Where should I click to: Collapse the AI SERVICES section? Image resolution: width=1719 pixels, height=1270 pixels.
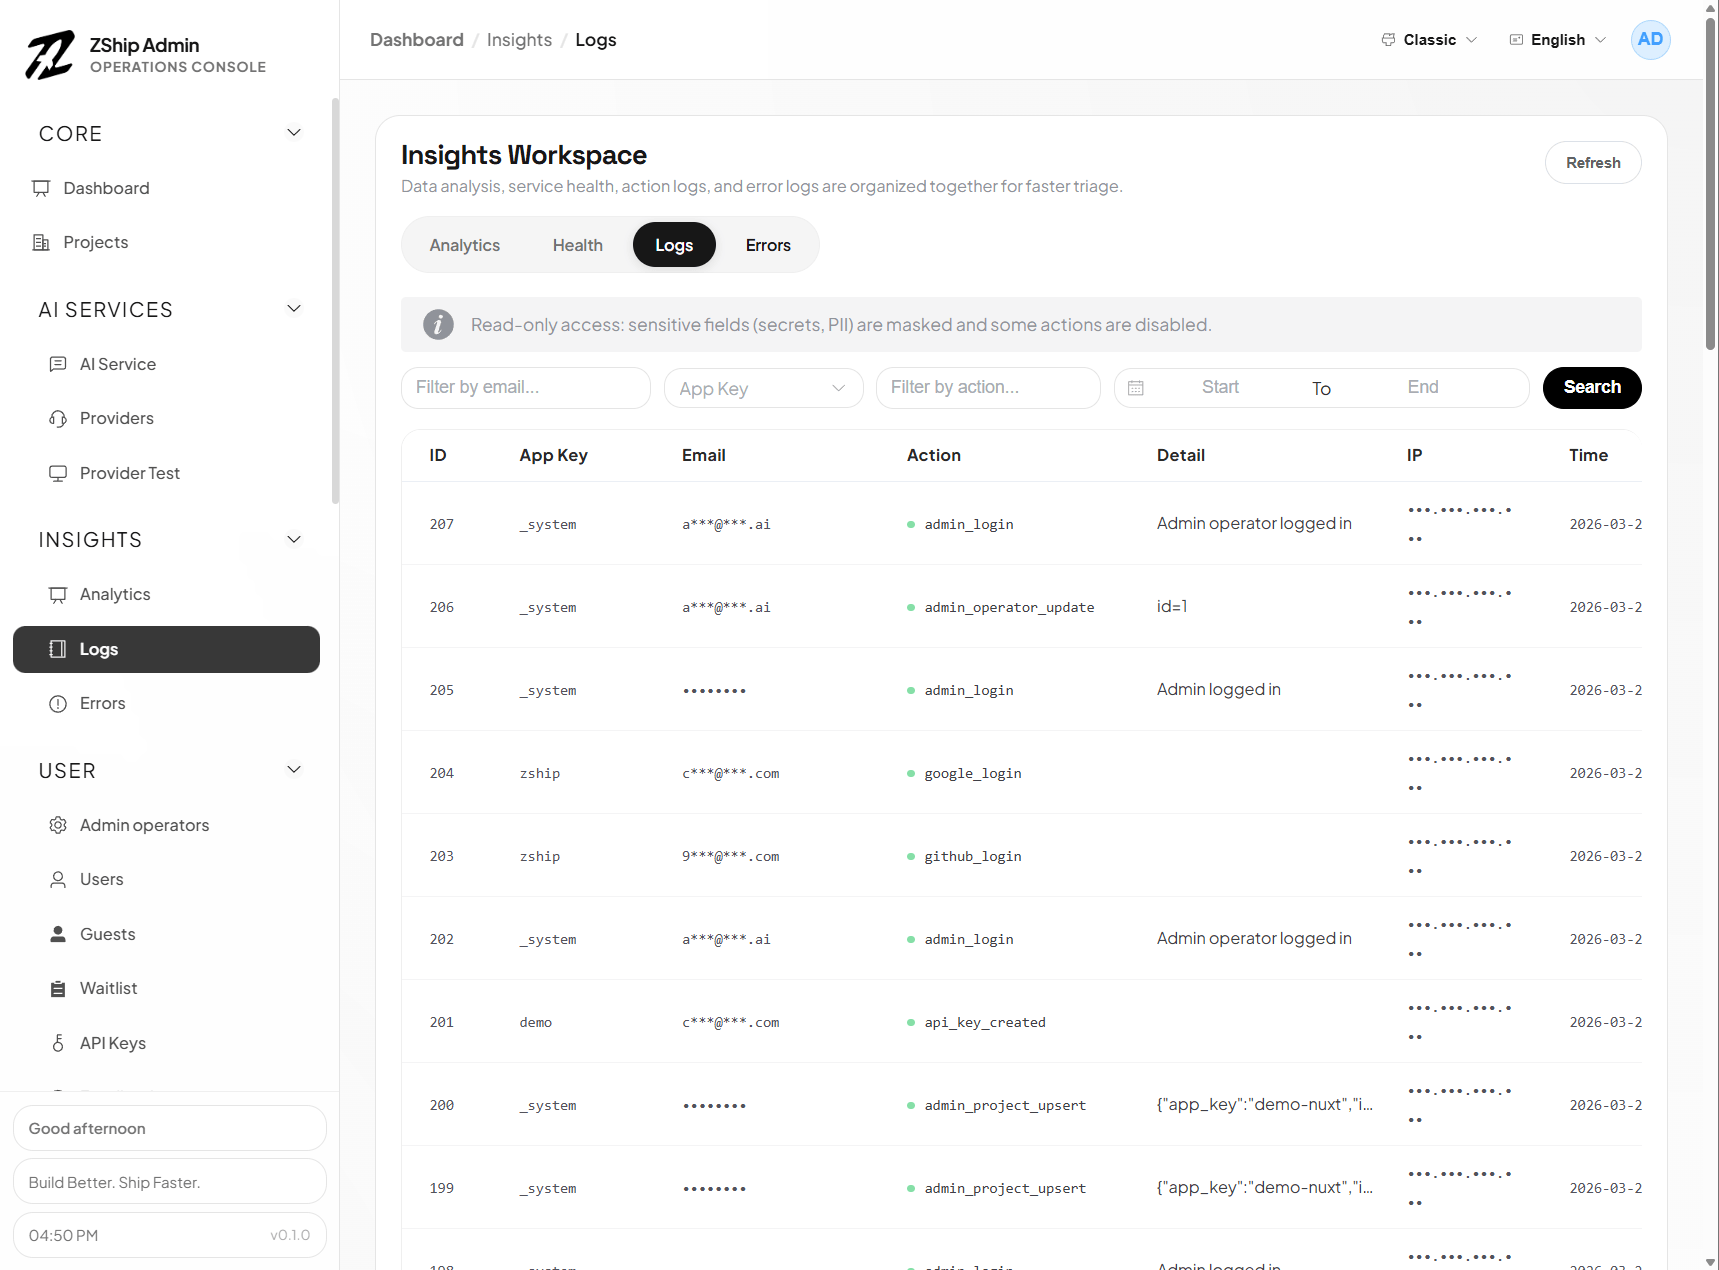tap(294, 309)
